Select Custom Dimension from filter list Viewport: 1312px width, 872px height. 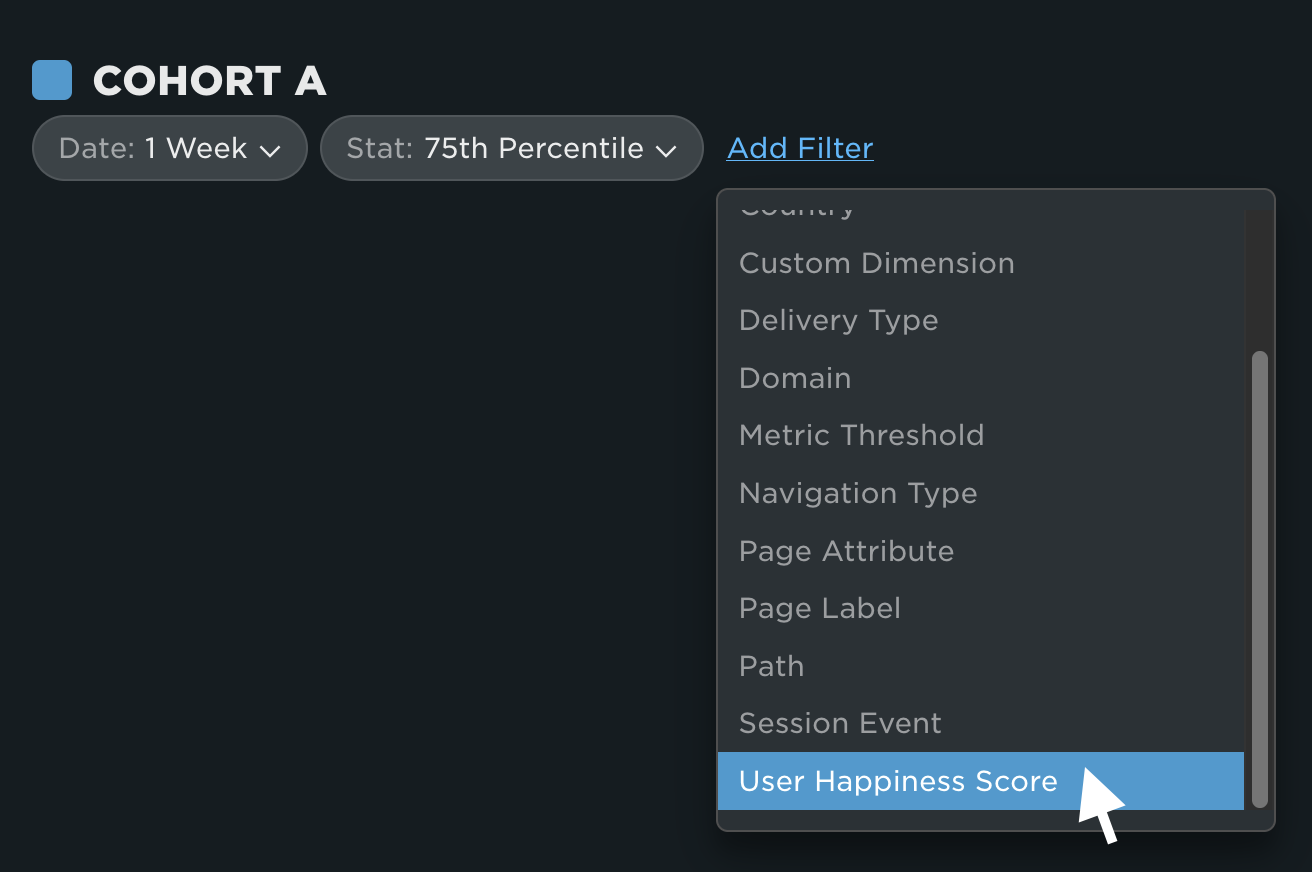981,263
